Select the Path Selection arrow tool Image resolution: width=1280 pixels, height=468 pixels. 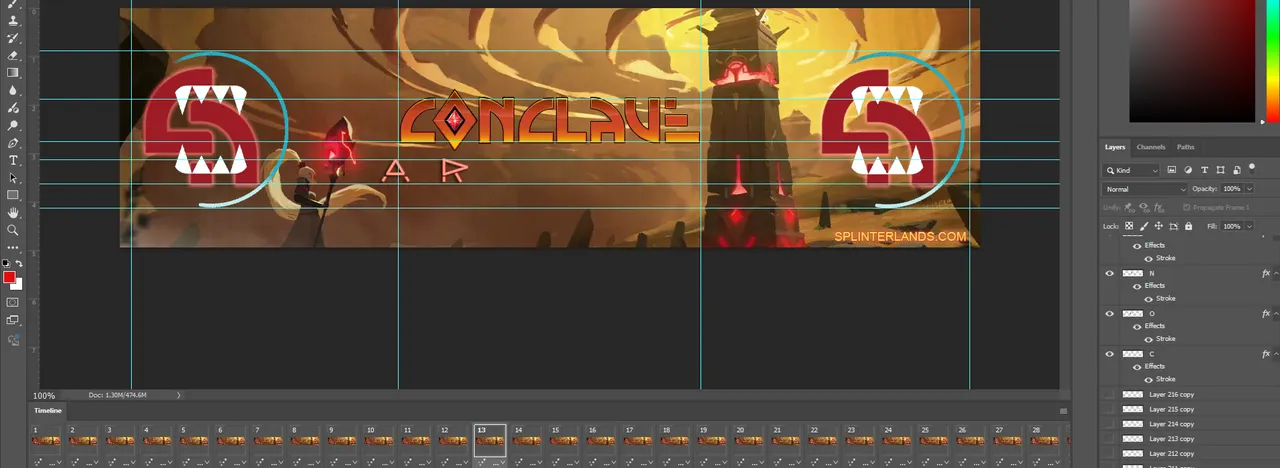tap(13, 178)
